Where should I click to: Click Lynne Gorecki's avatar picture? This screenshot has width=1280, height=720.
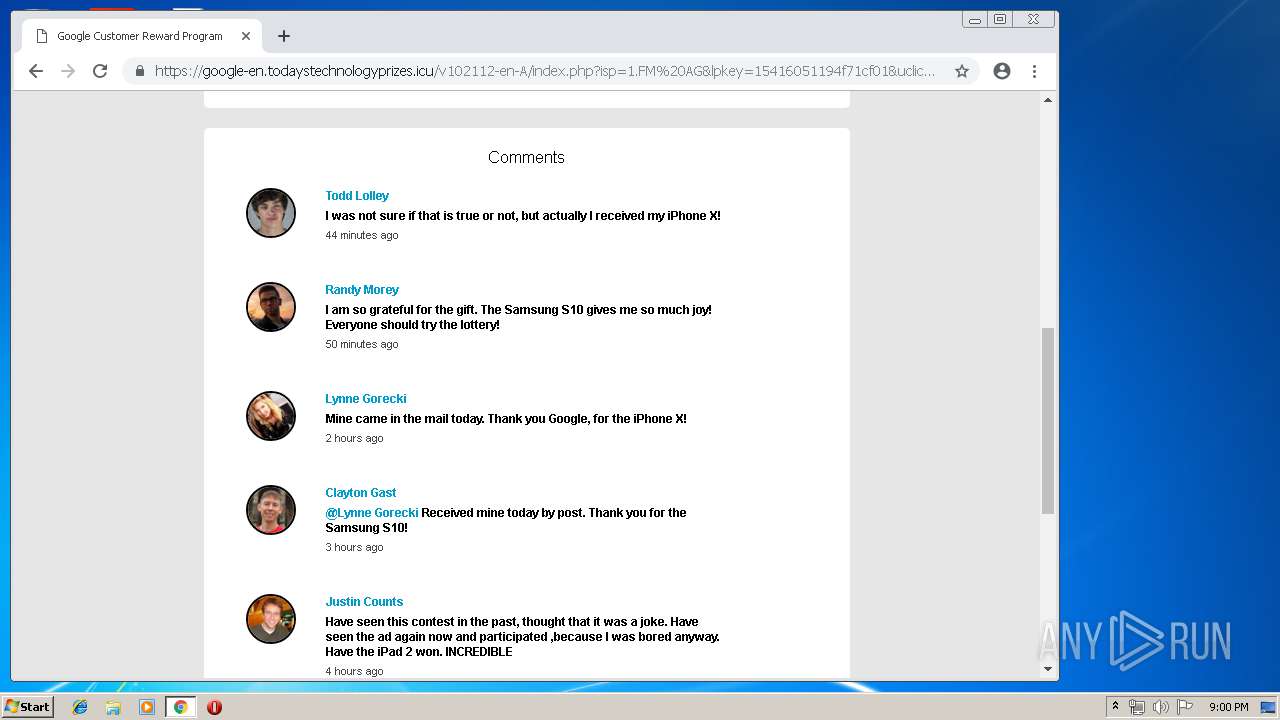pos(271,416)
